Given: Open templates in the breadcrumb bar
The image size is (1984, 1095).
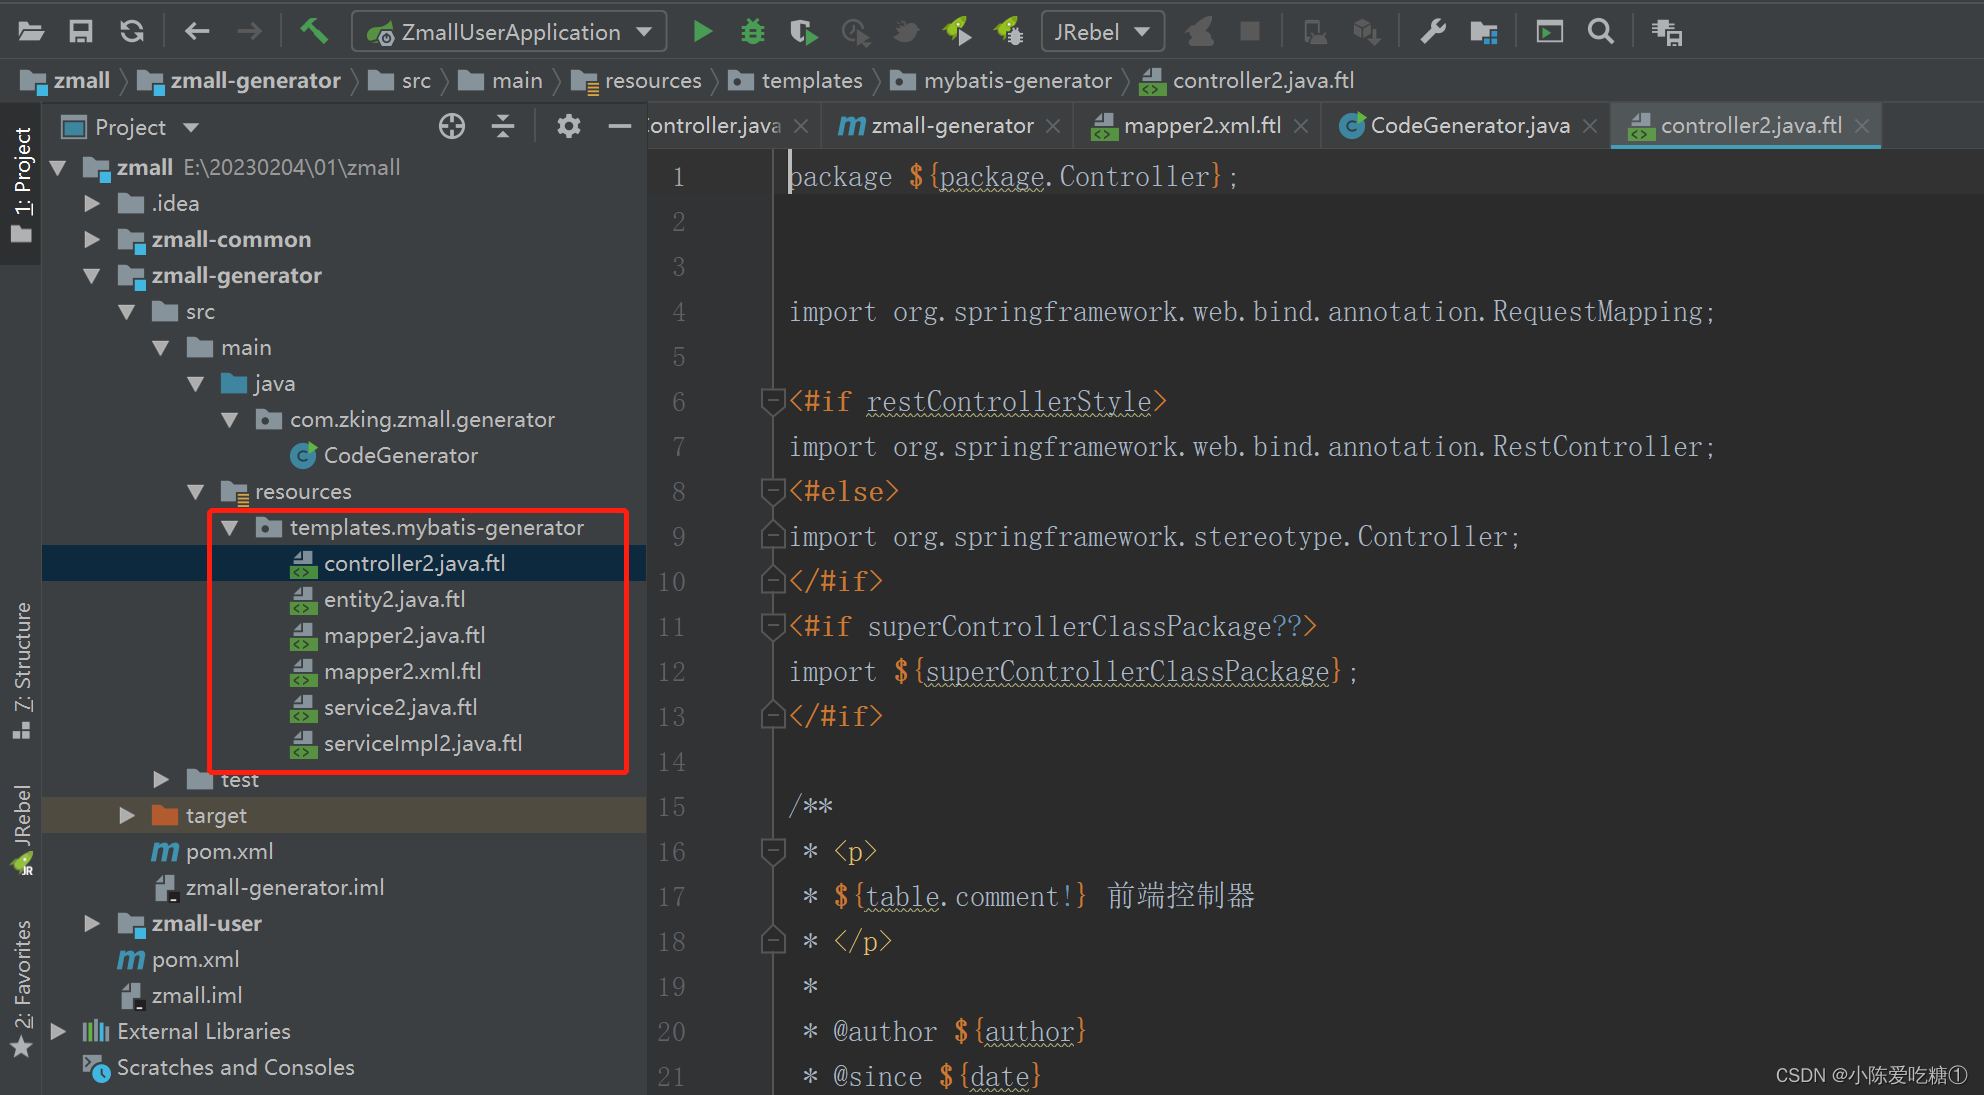Looking at the screenshot, I should click(x=812, y=80).
